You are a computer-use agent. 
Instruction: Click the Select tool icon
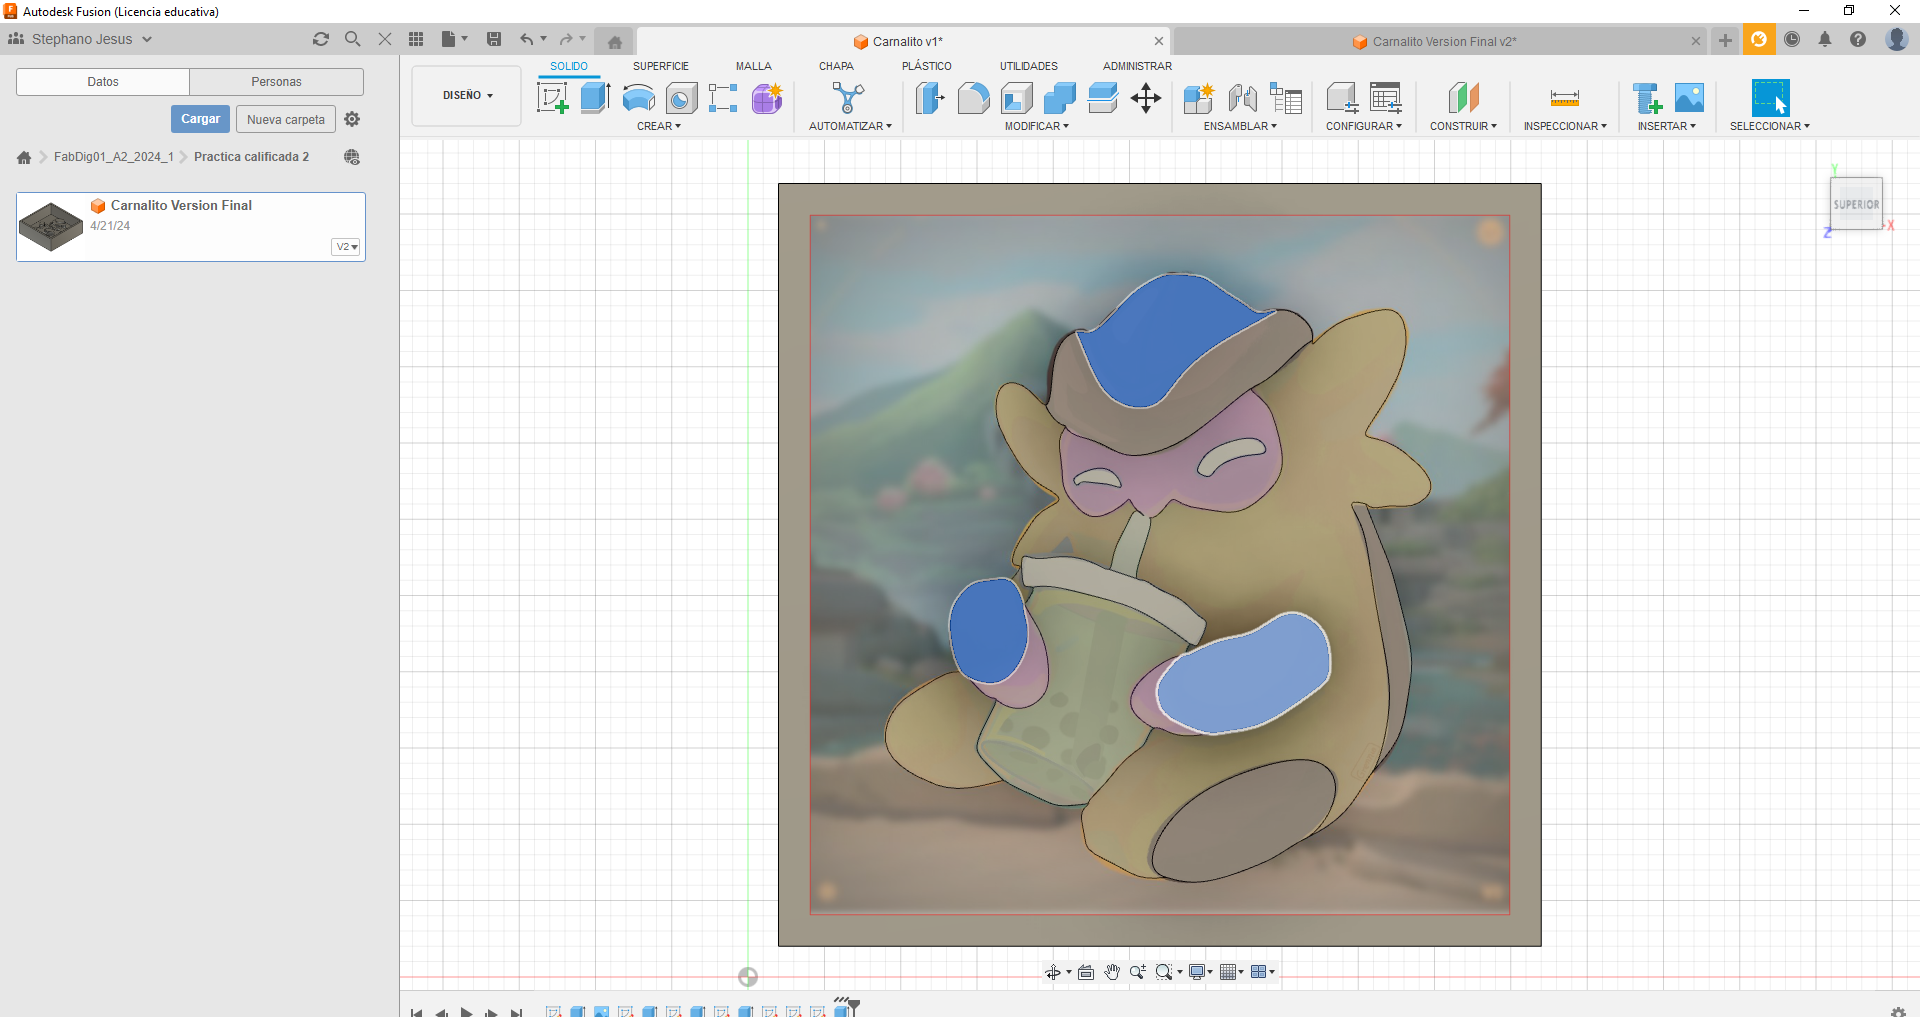click(x=1770, y=98)
